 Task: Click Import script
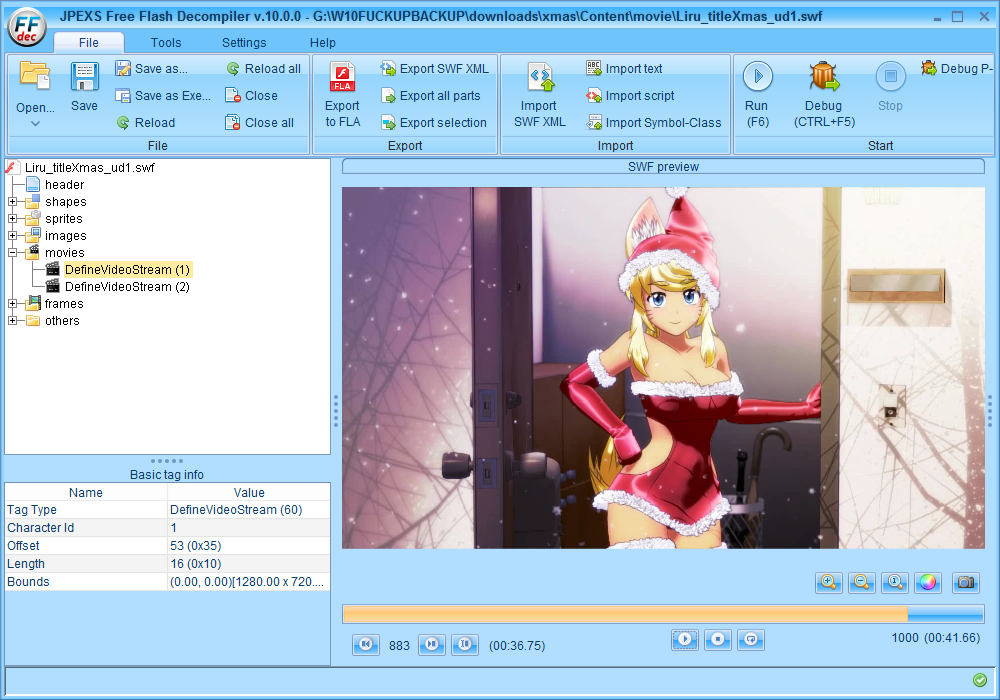tap(630, 96)
